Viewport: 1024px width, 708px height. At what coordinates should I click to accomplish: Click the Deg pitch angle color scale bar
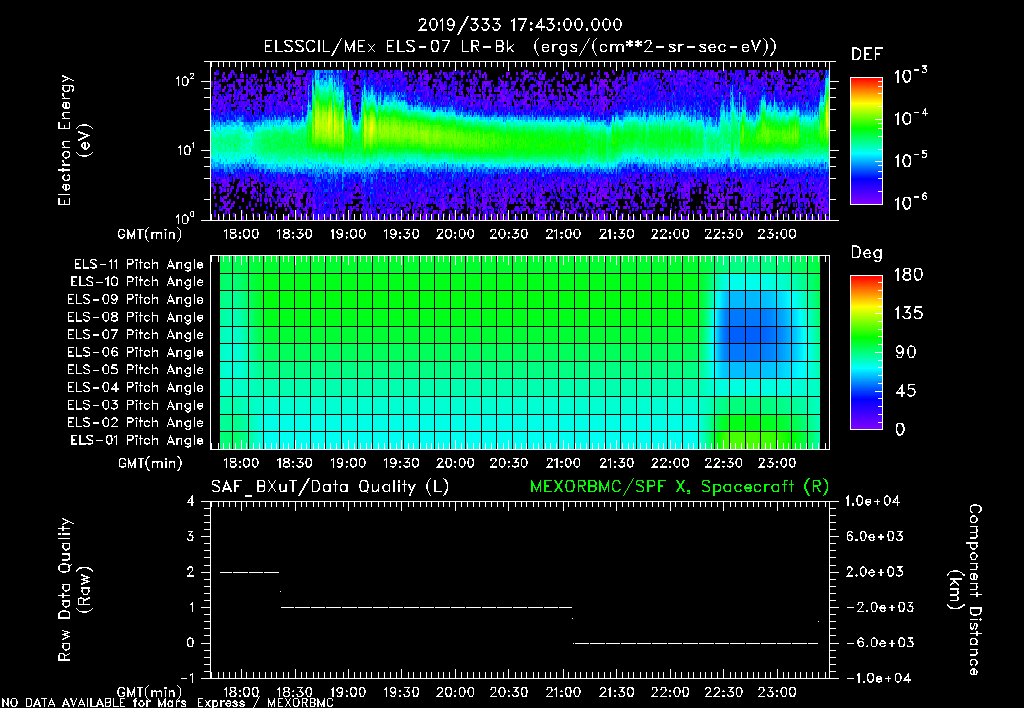tap(866, 352)
